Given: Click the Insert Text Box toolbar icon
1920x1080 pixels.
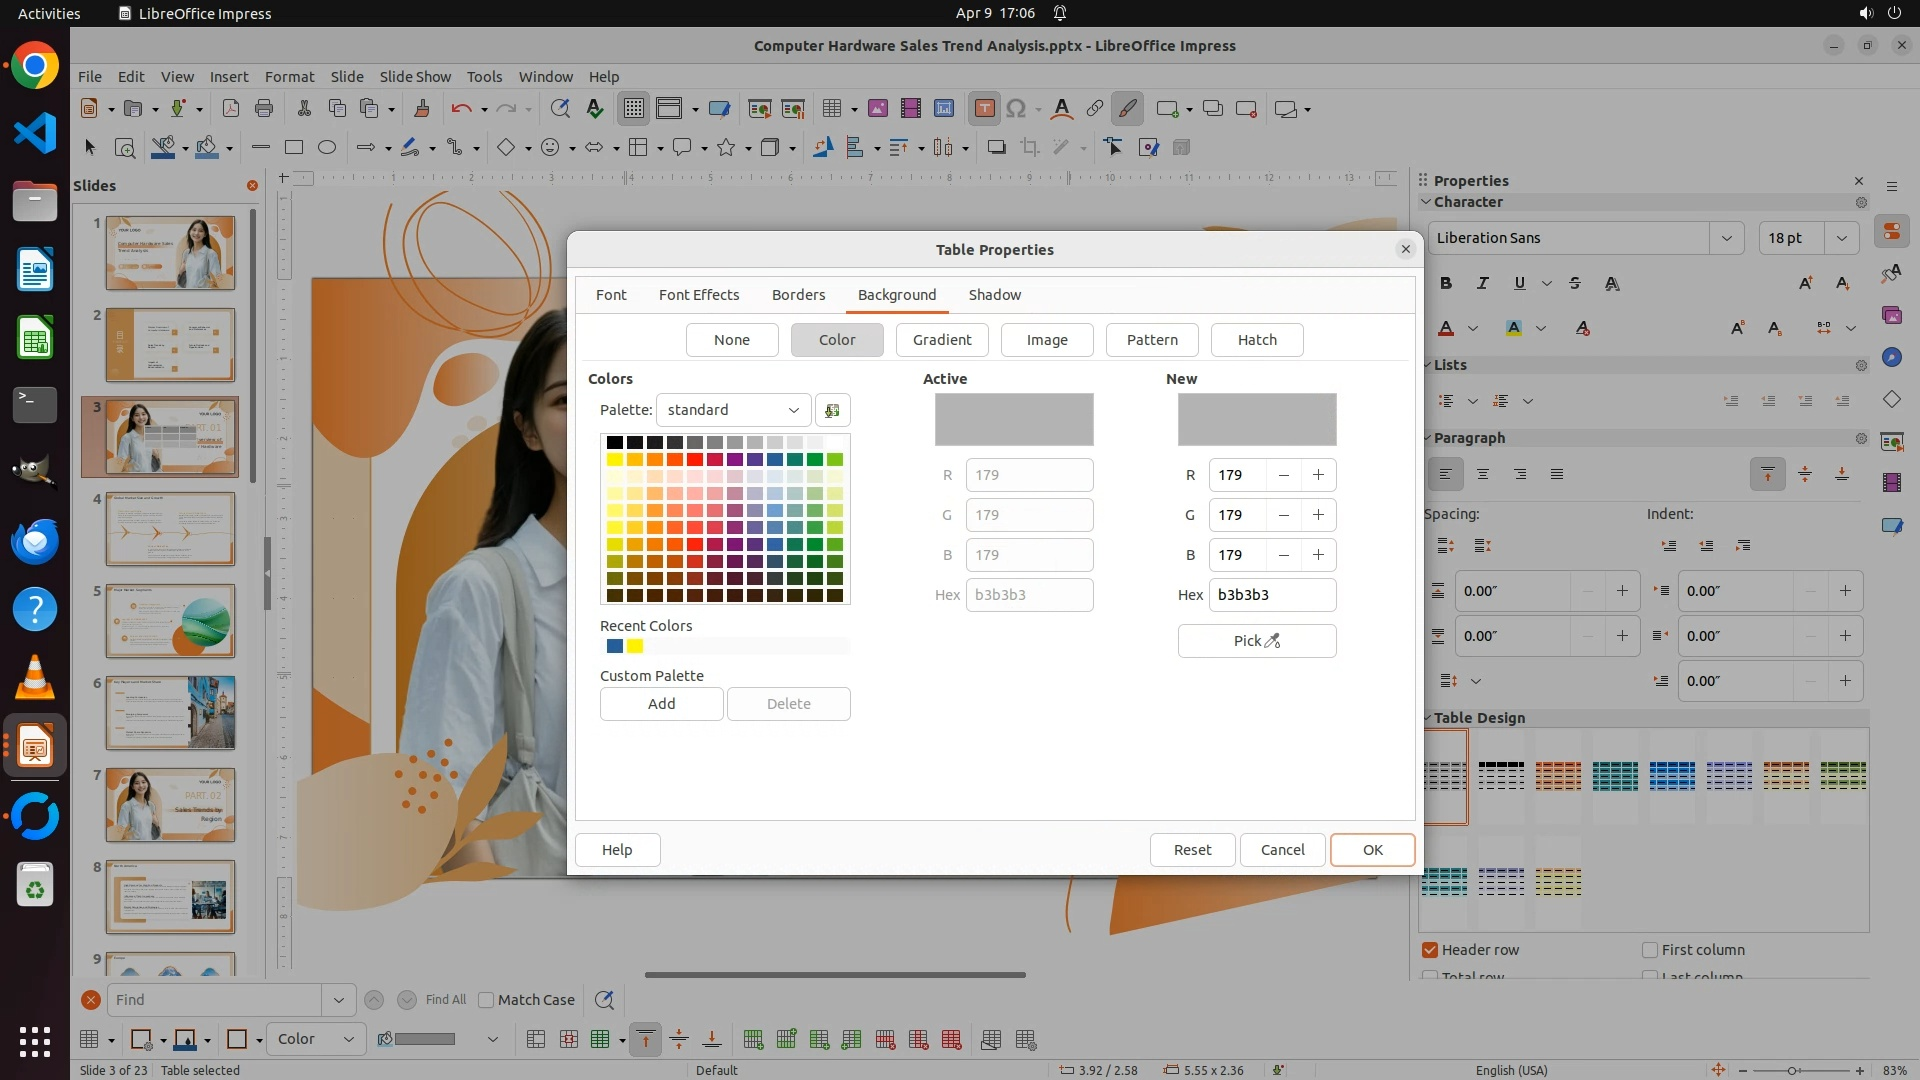Looking at the screenshot, I should 984,109.
